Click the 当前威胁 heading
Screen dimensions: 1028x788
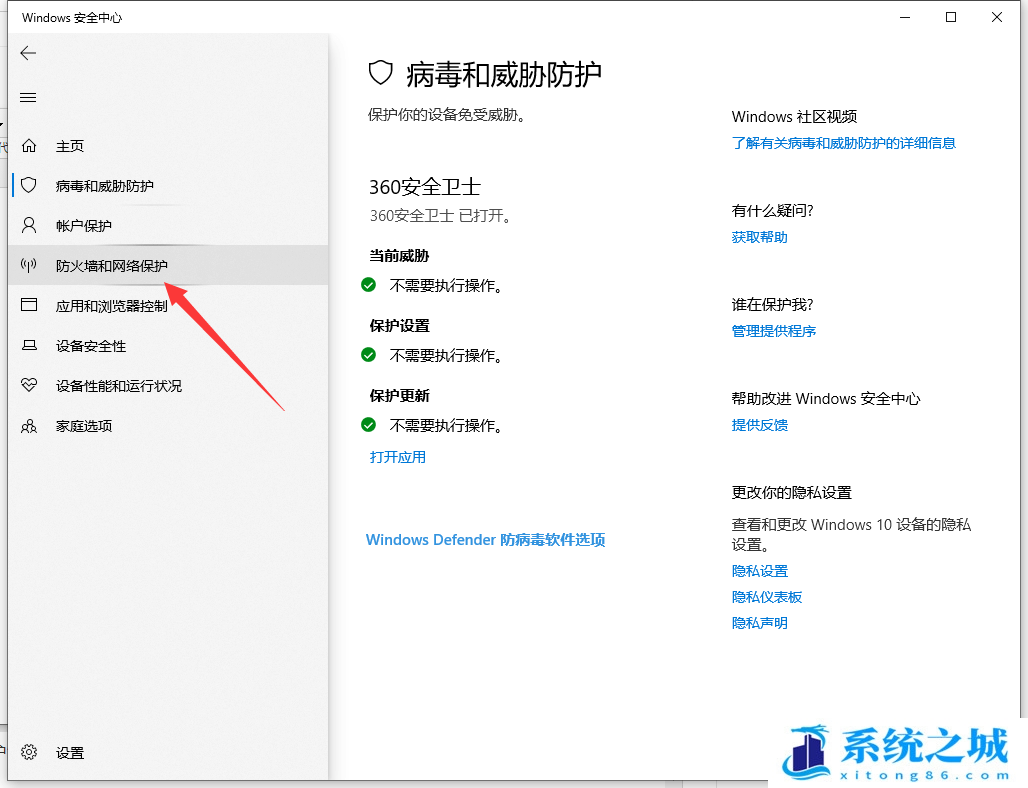click(399, 256)
